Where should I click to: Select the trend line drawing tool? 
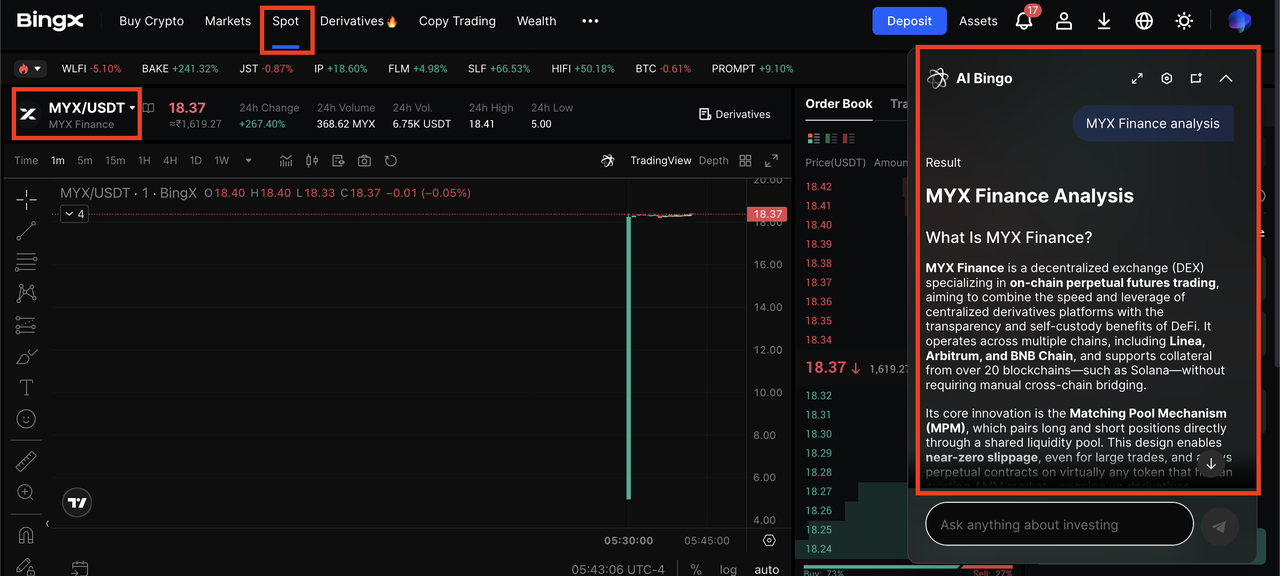pyautogui.click(x=26, y=231)
